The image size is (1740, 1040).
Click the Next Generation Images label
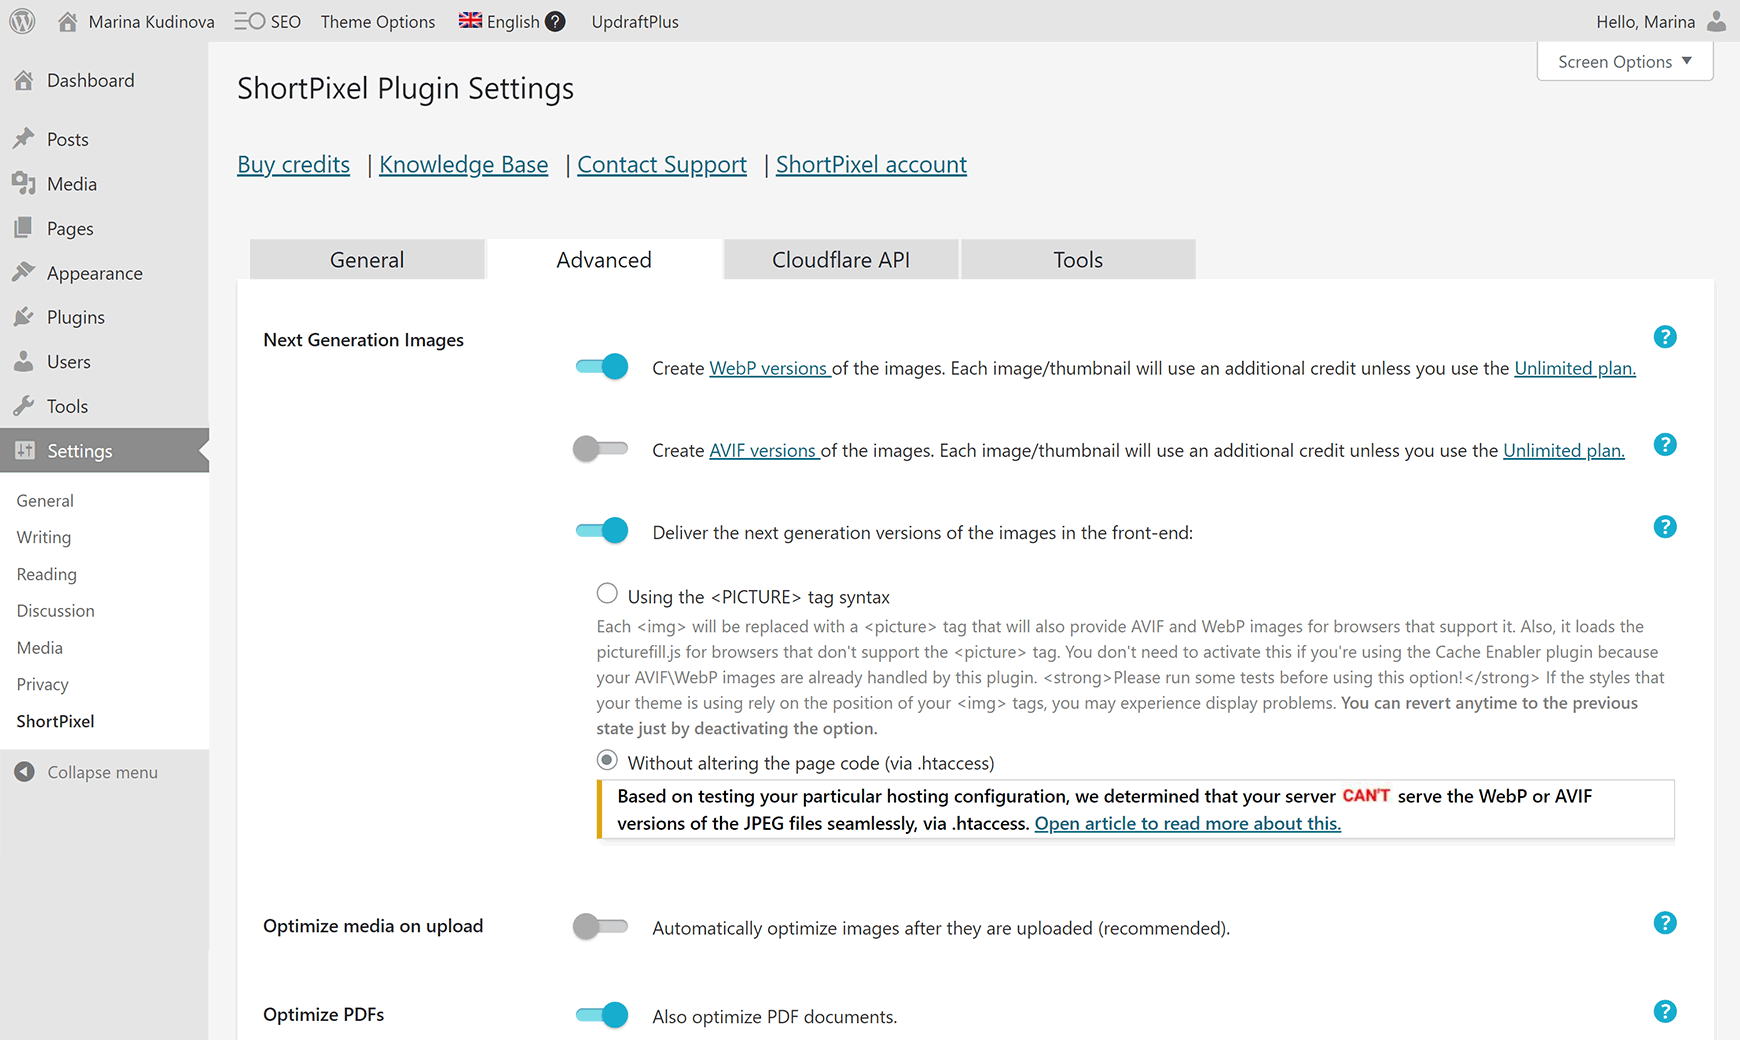point(363,340)
